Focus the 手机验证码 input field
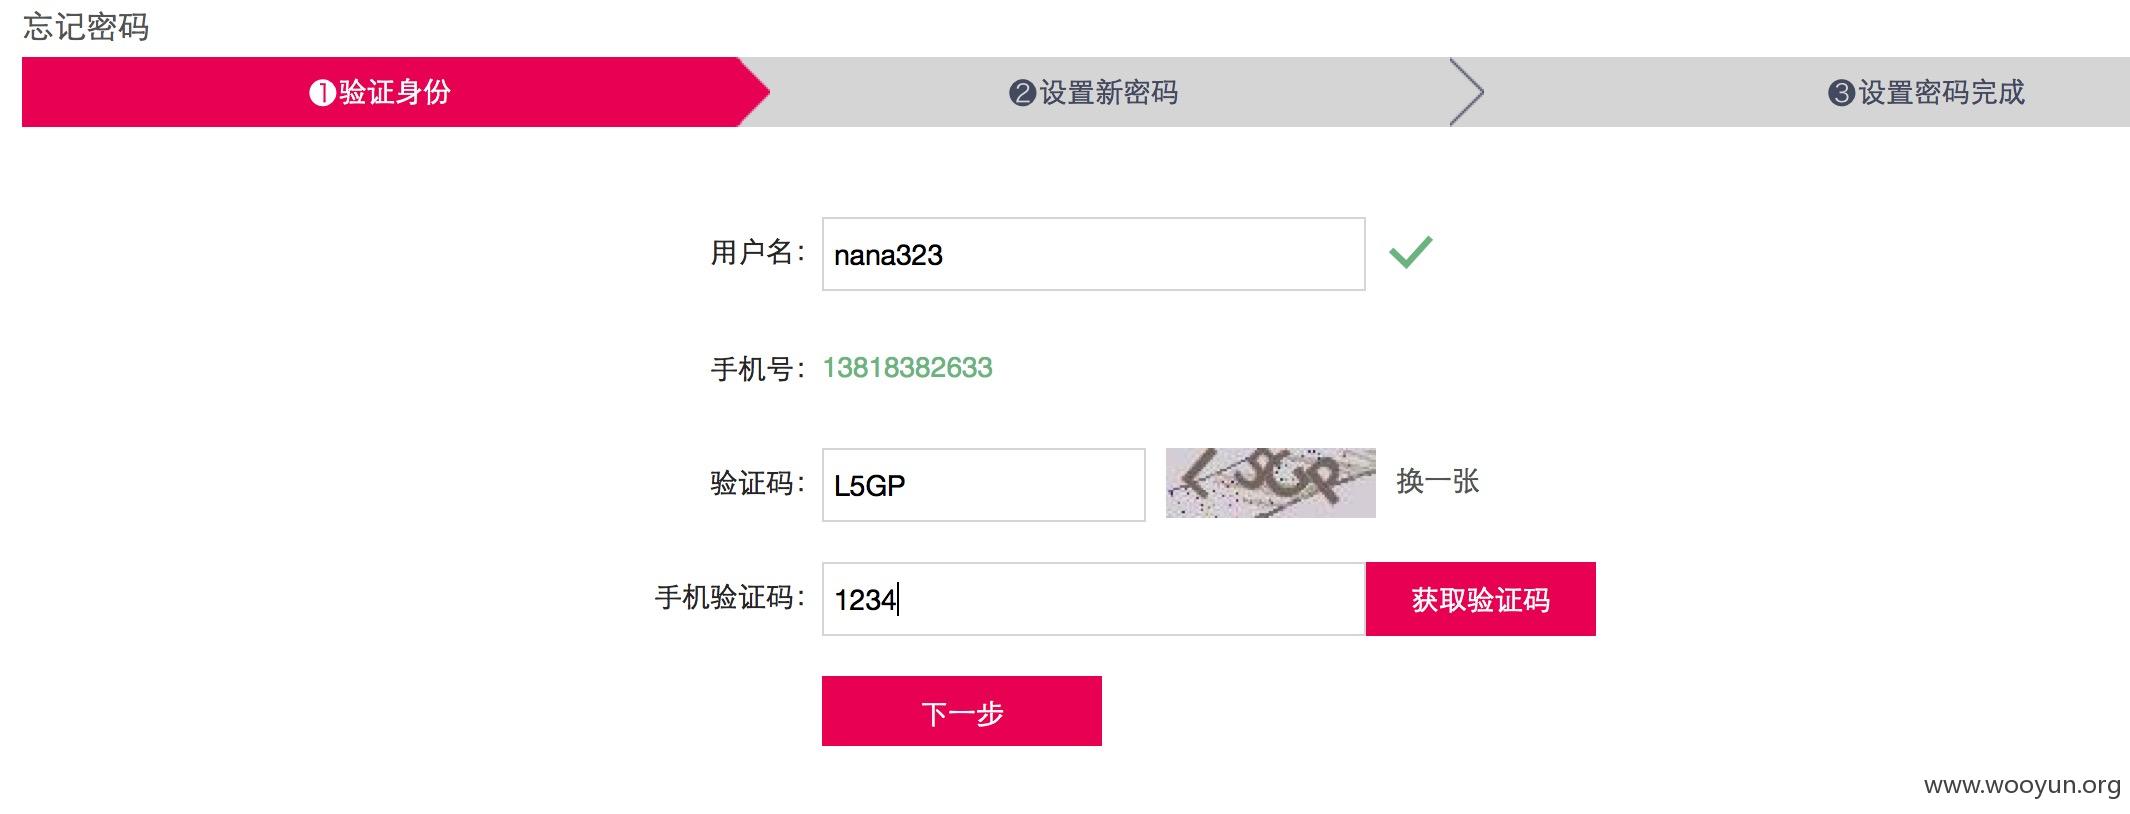The height and width of the screenshot is (814, 2130). point(1093,599)
